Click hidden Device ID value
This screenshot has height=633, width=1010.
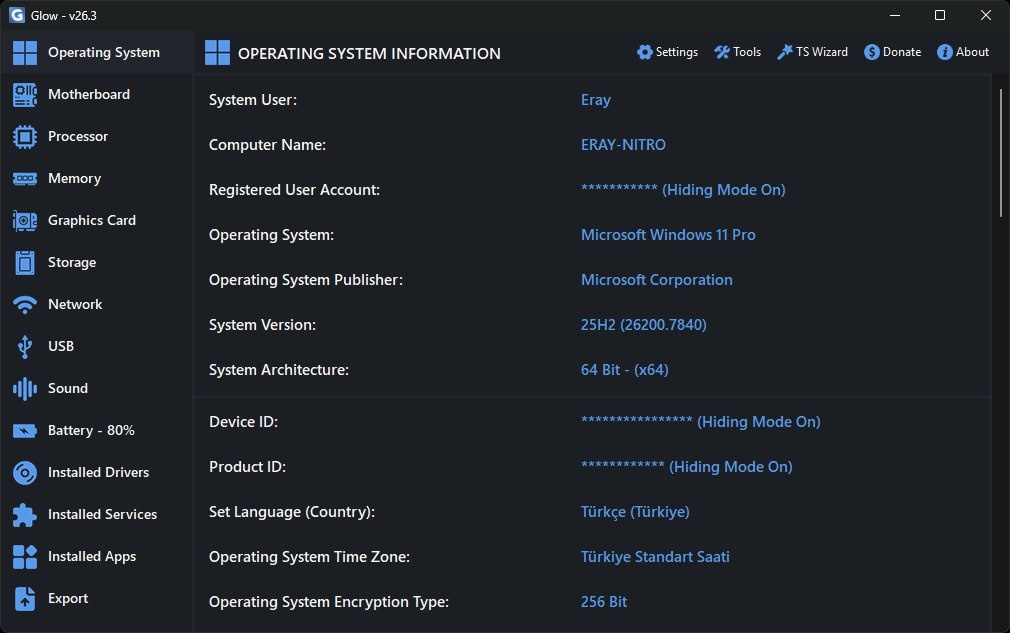(700, 422)
